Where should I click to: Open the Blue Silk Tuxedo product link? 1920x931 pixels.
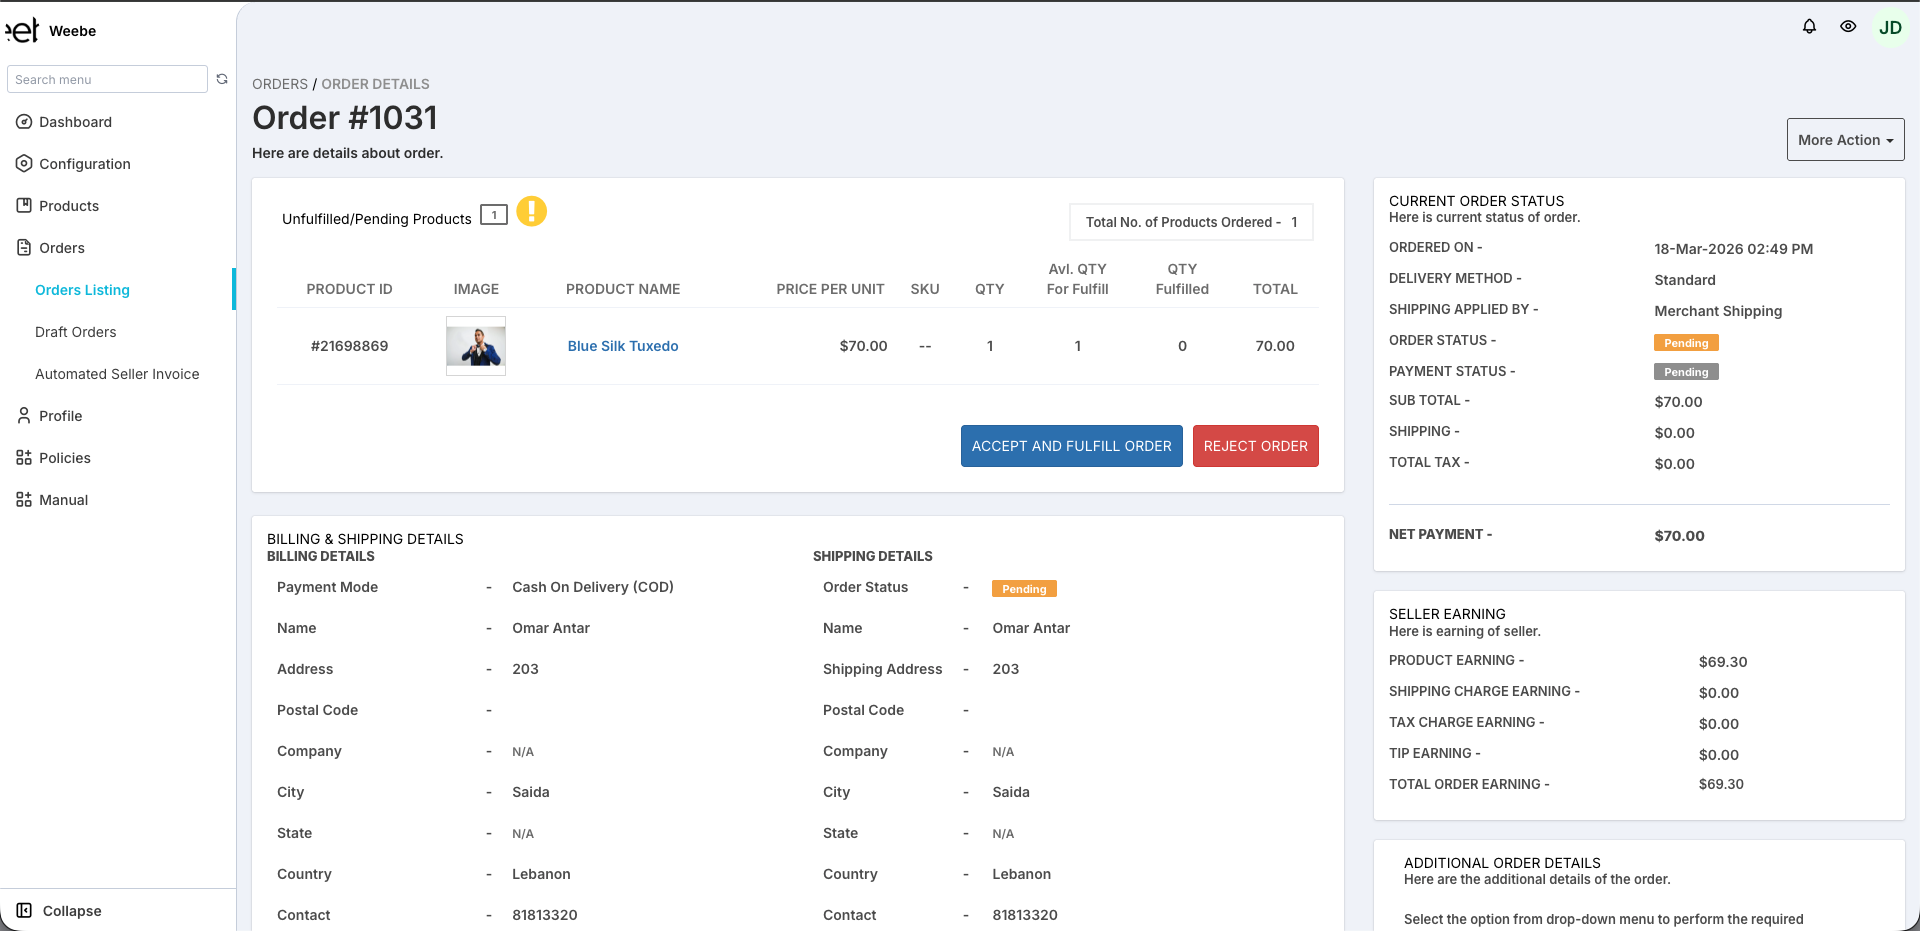pos(622,345)
